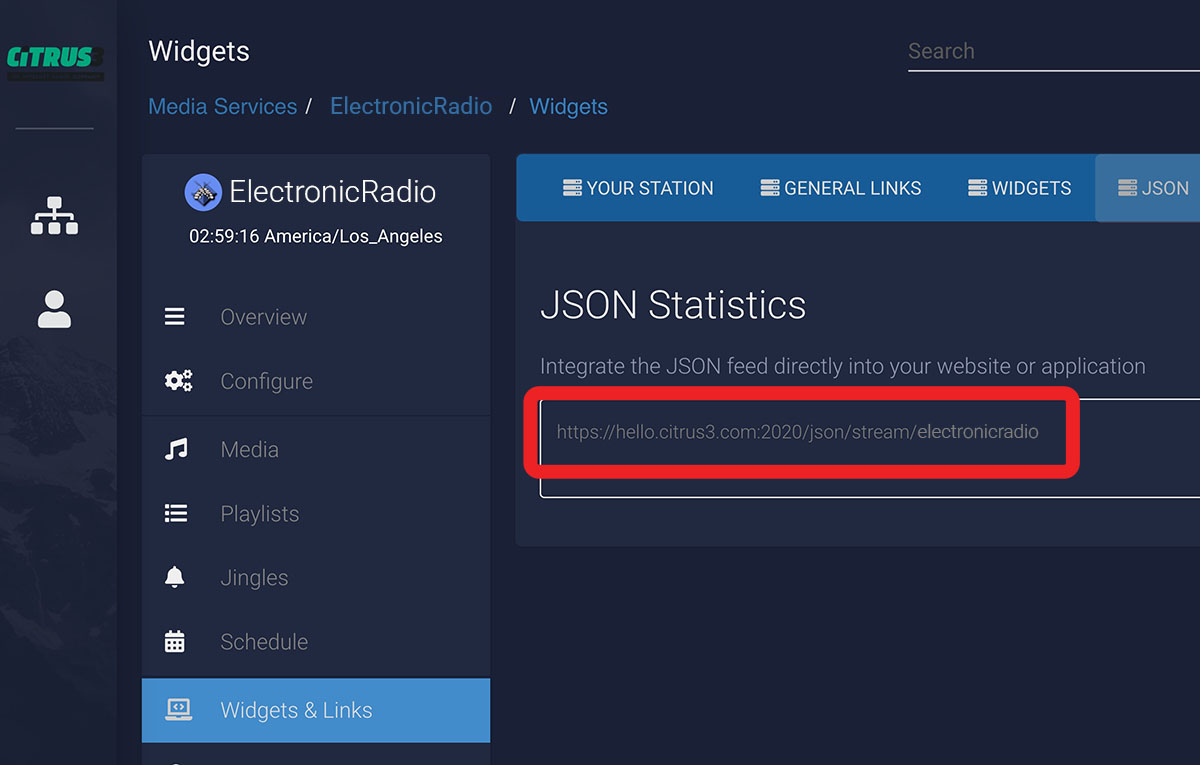This screenshot has width=1200, height=765.
Task: Click the ElectronicRadio station avatar
Action: pyautogui.click(x=203, y=192)
